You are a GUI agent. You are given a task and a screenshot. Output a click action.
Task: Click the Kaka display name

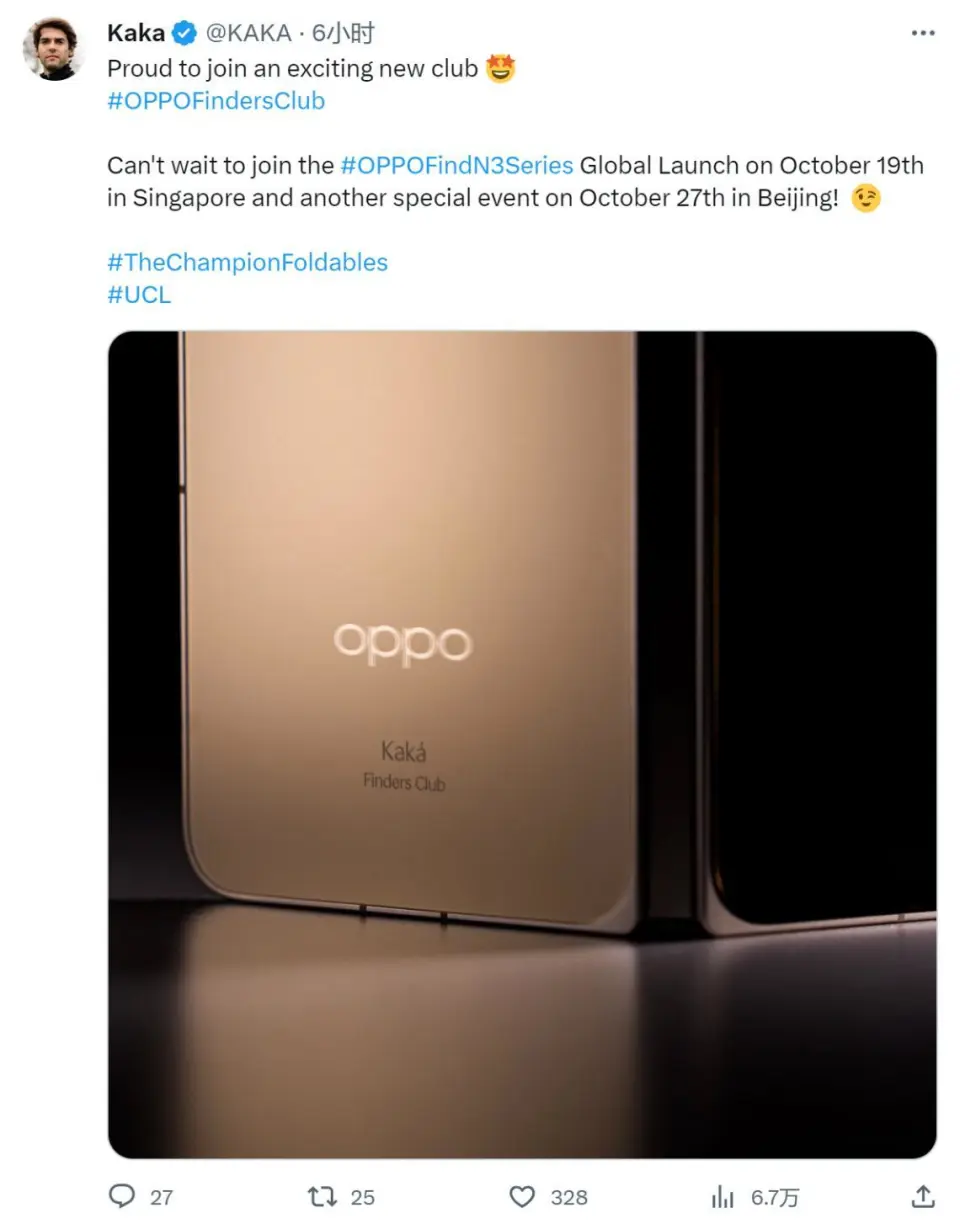135,33
